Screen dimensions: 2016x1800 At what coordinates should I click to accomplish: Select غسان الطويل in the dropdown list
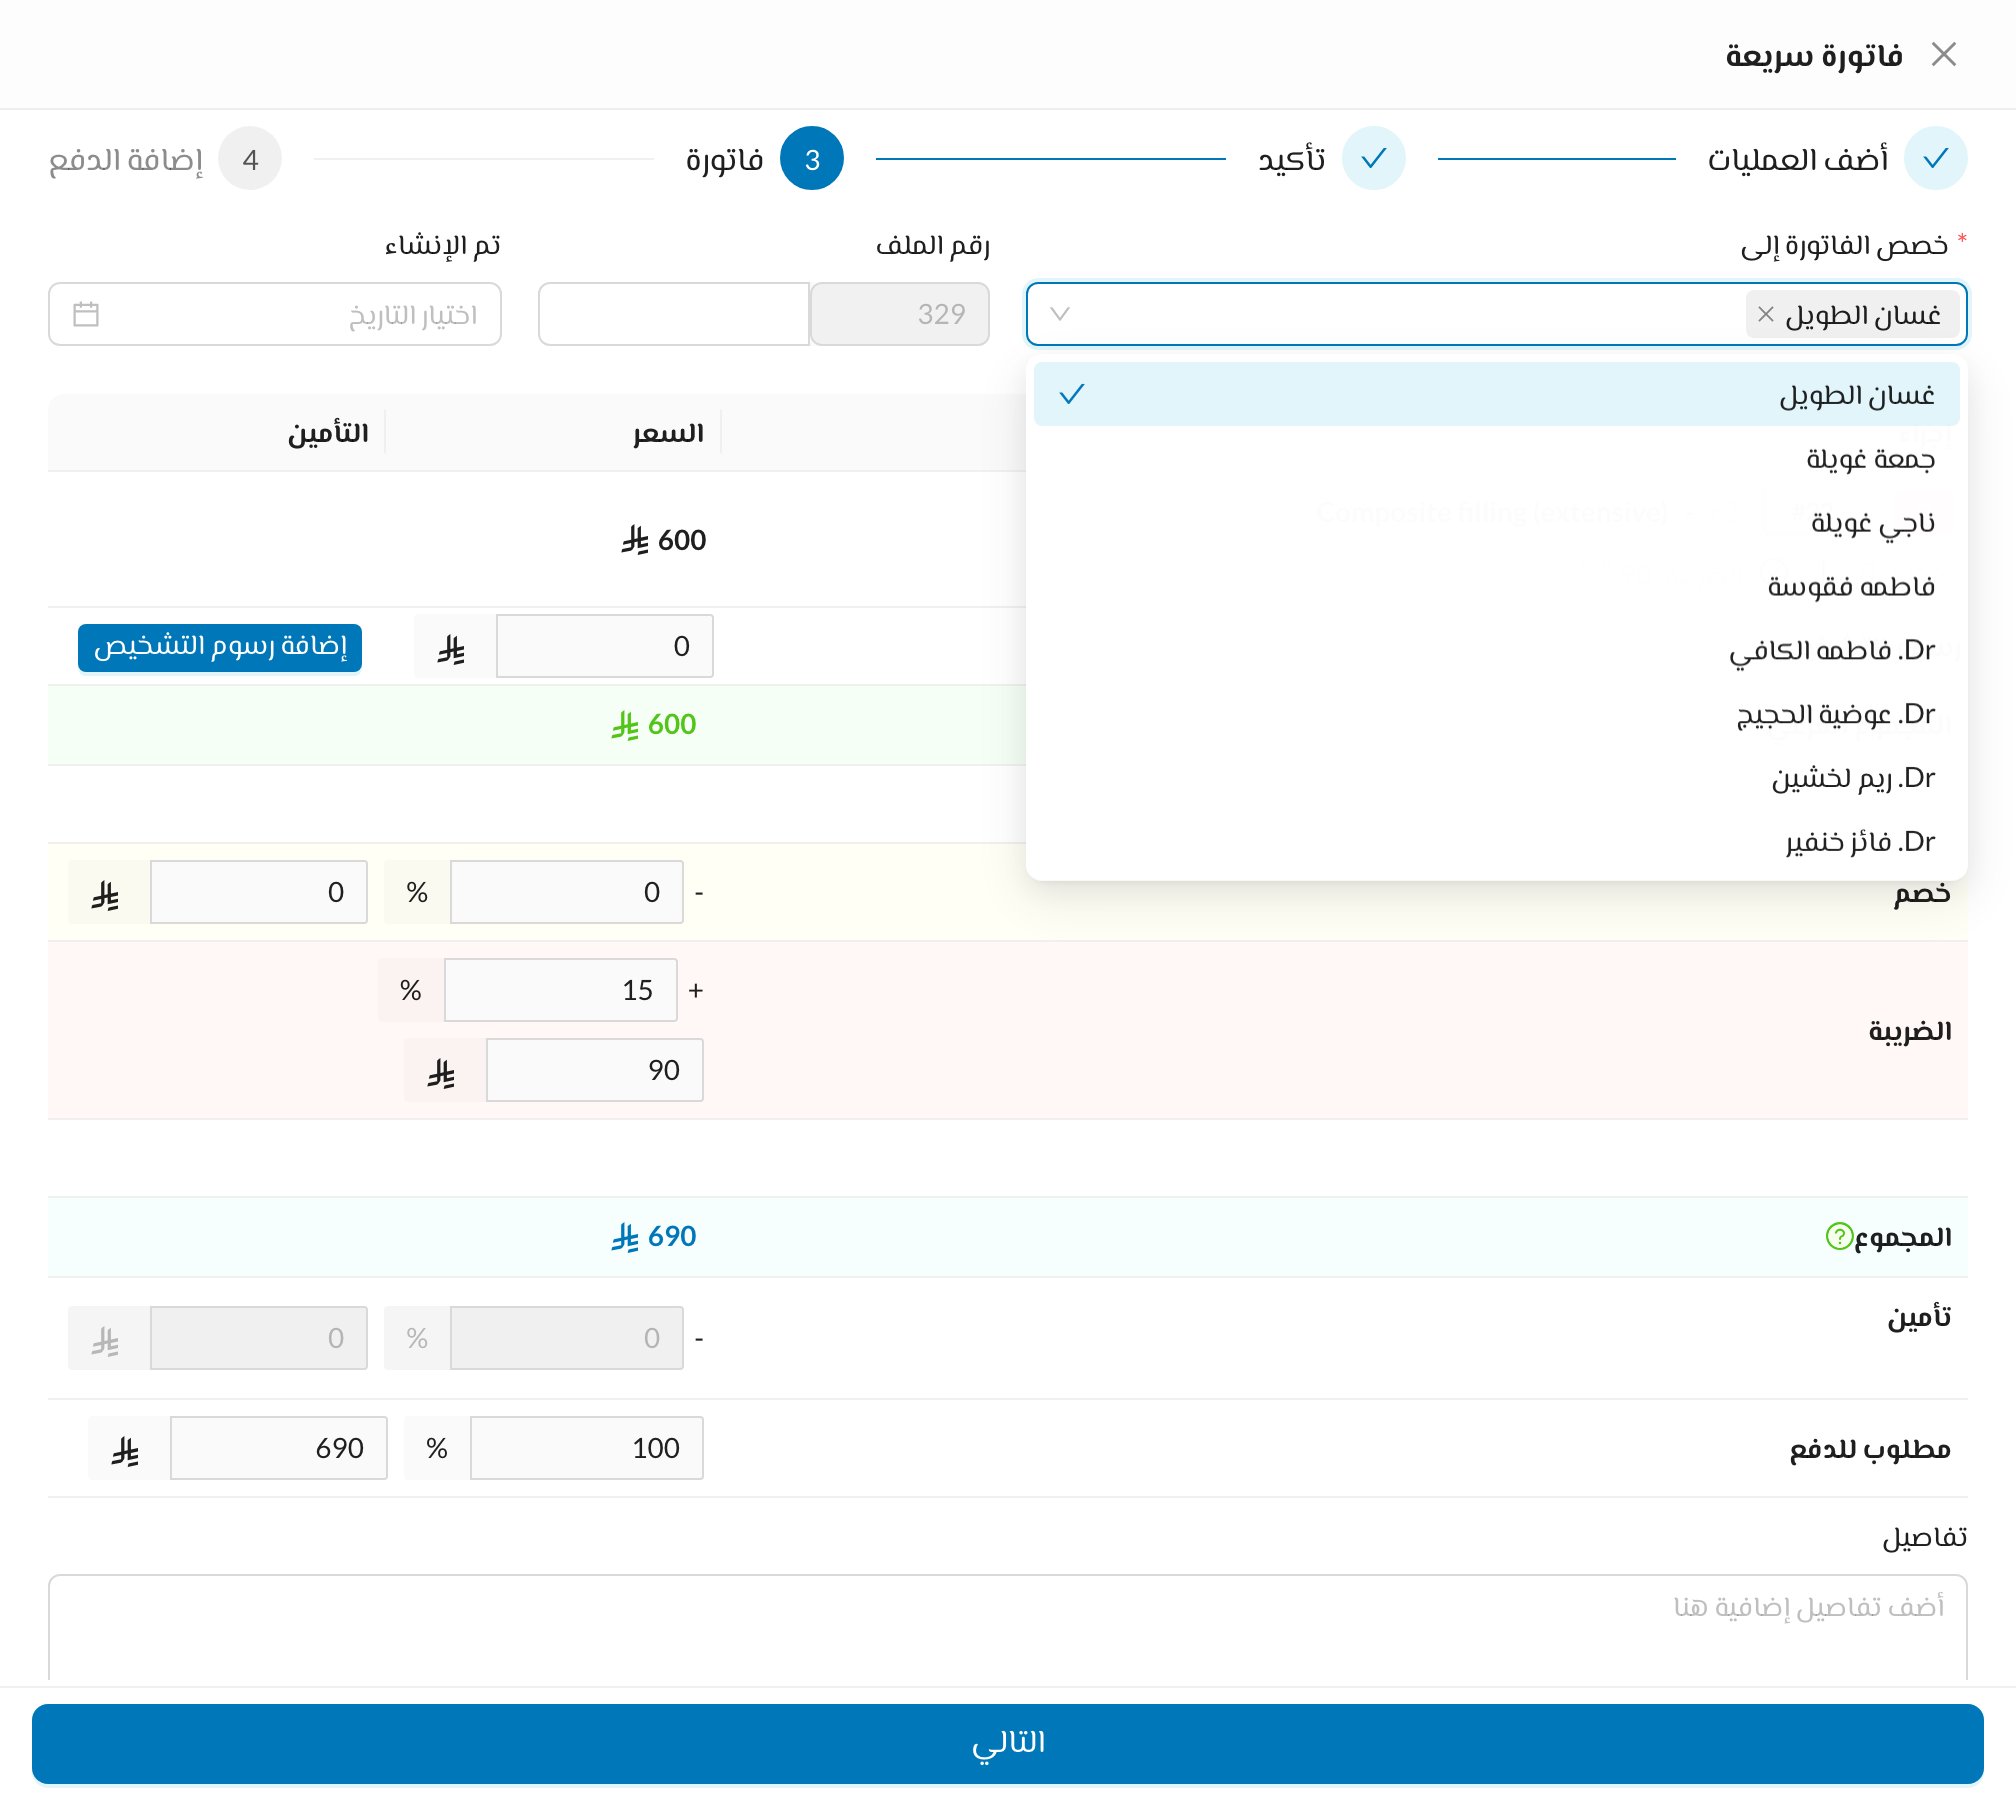pyautogui.click(x=1496, y=394)
